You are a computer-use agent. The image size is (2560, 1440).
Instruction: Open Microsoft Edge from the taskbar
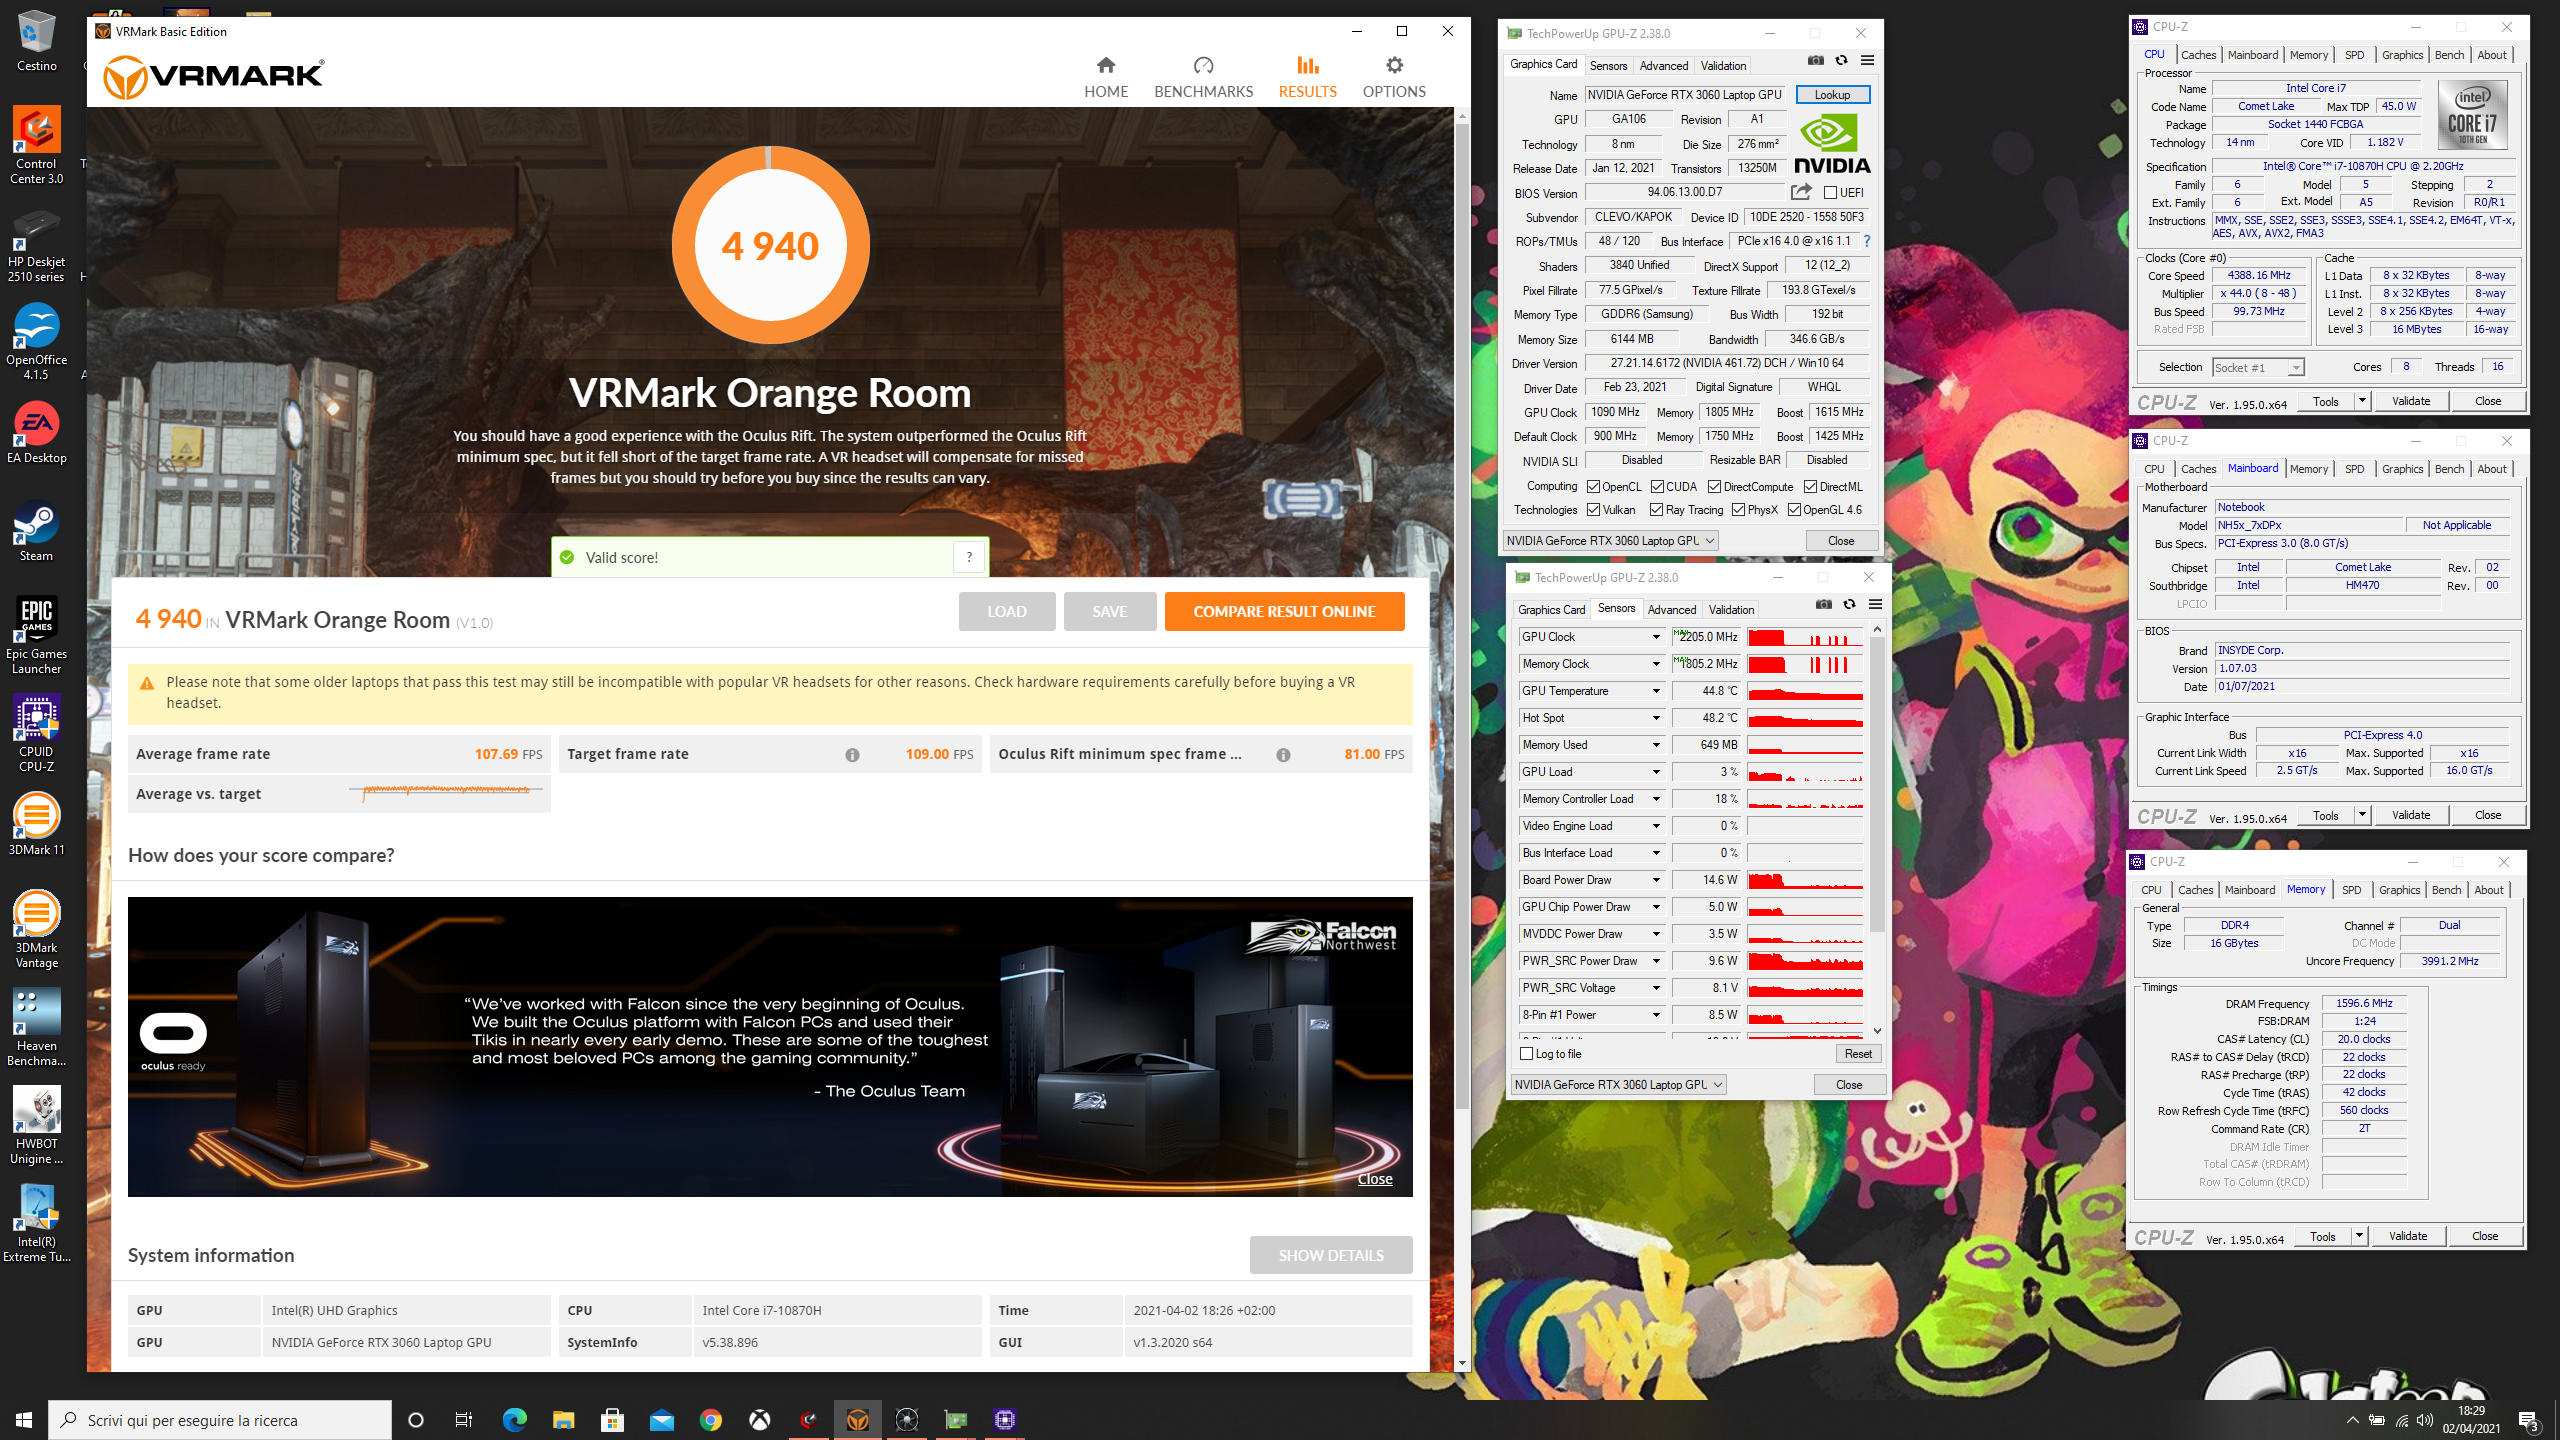pyautogui.click(x=514, y=1420)
